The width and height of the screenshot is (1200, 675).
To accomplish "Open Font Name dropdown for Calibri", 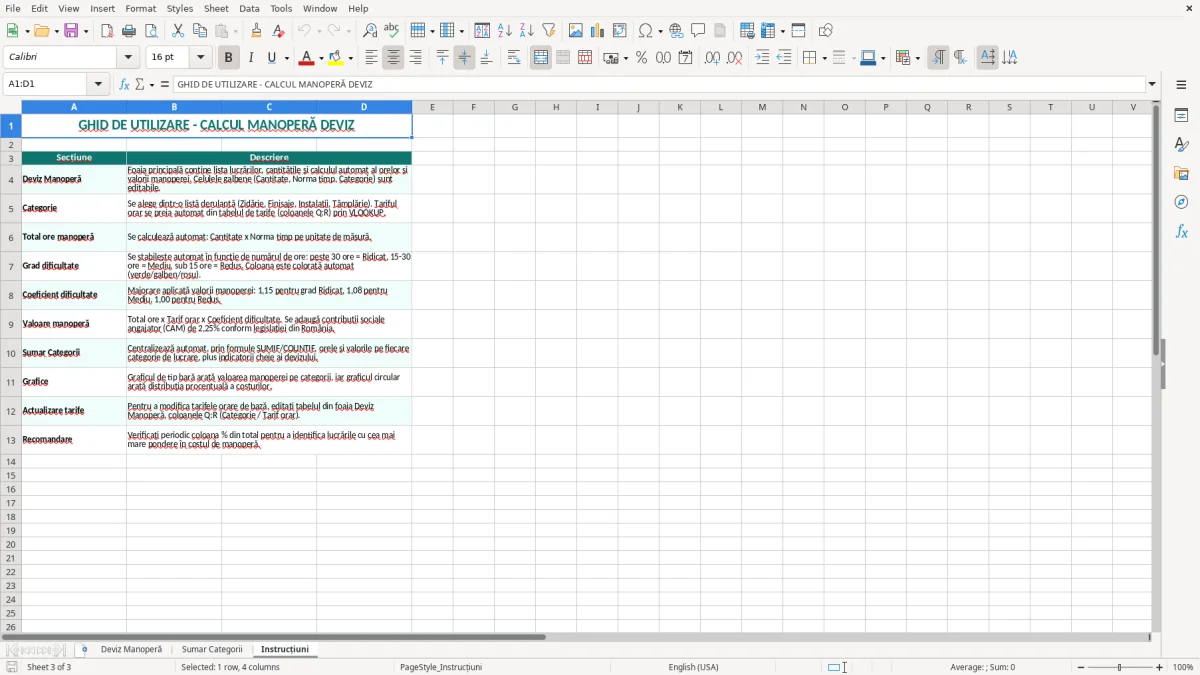I will [x=128, y=58].
